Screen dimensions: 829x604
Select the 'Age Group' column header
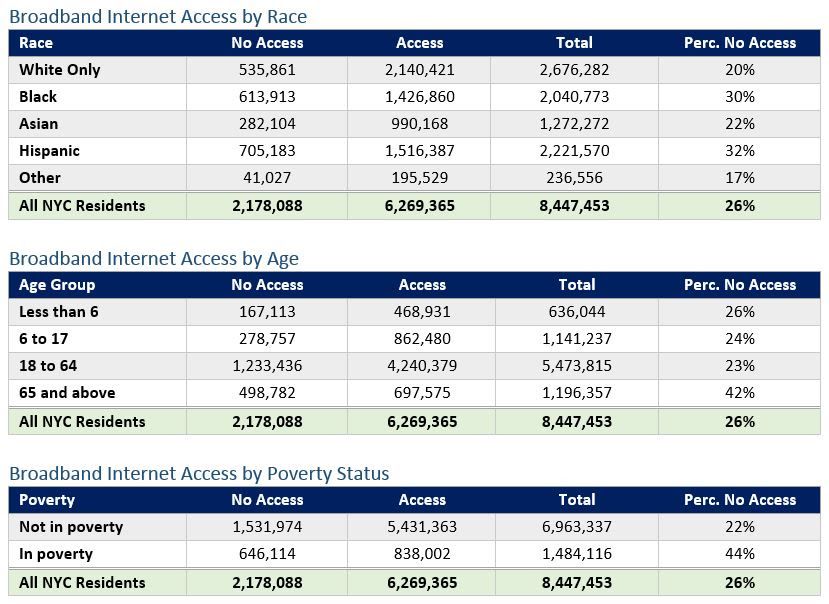coord(57,285)
